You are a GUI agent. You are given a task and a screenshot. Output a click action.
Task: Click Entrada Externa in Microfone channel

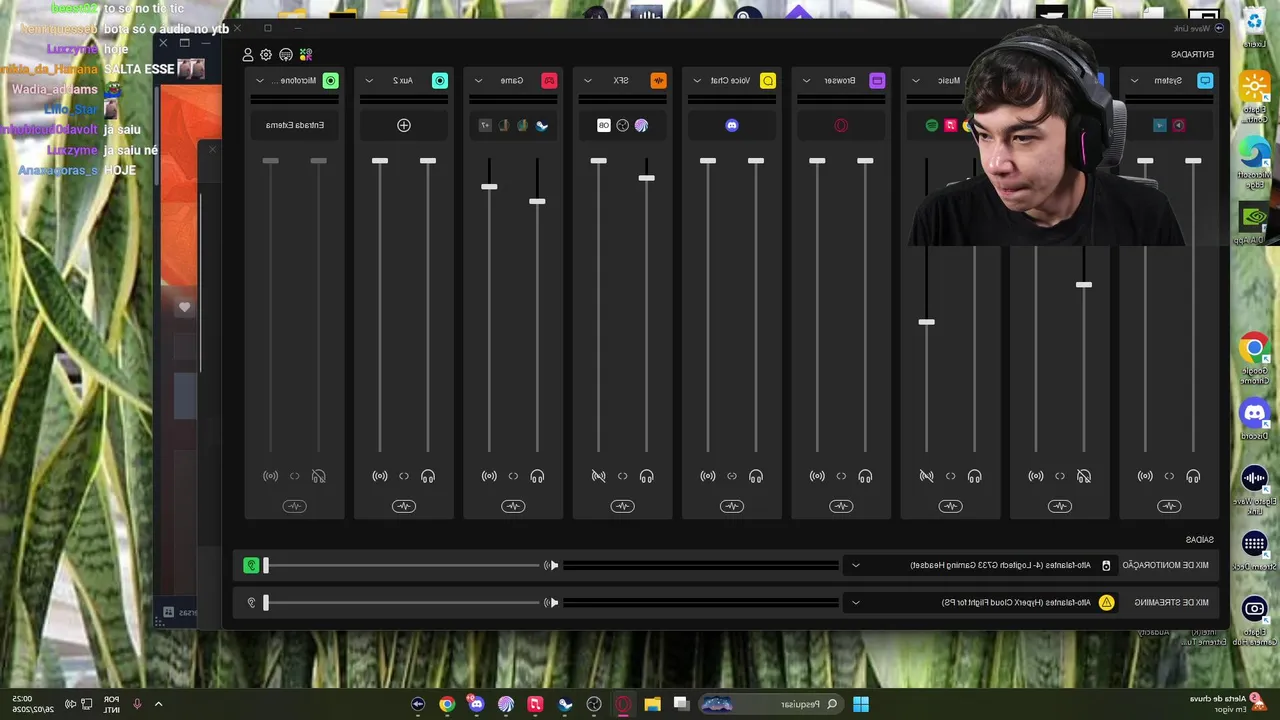295,125
